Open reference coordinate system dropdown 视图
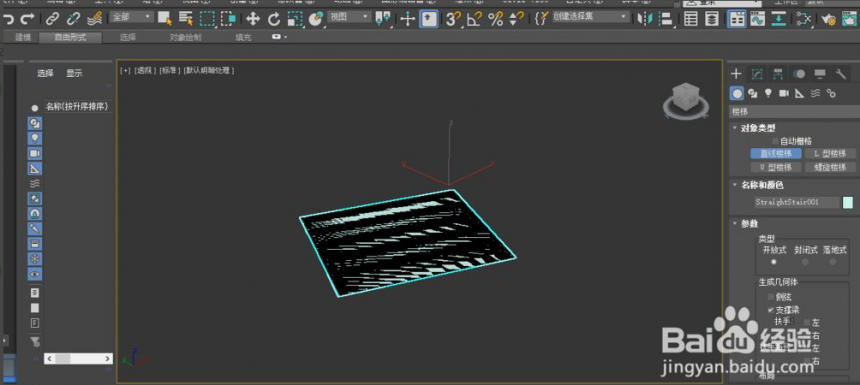 click(349, 17)
